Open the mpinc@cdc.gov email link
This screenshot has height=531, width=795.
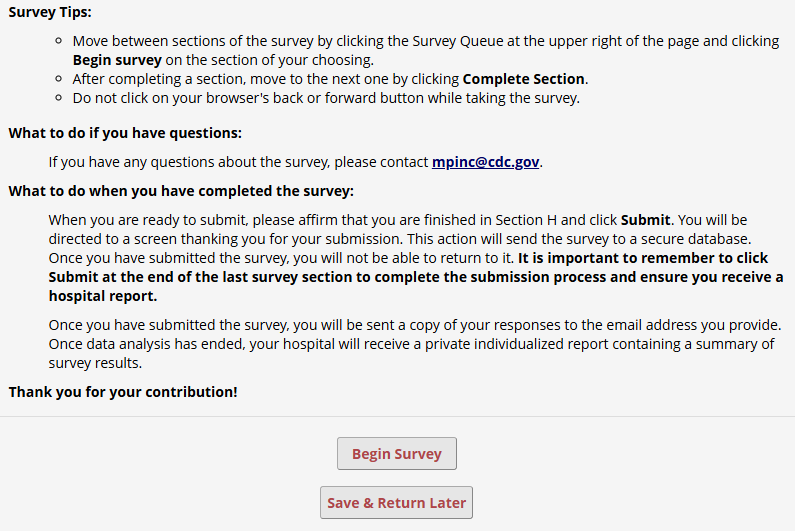pos(486,162)
